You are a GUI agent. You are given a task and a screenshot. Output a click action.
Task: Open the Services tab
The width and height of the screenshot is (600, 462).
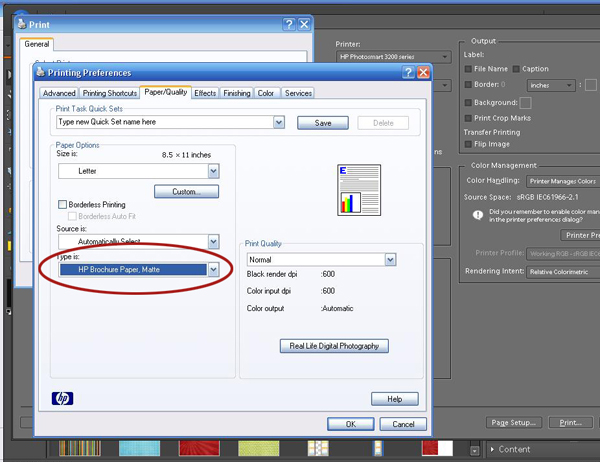[x=298, y=93]
